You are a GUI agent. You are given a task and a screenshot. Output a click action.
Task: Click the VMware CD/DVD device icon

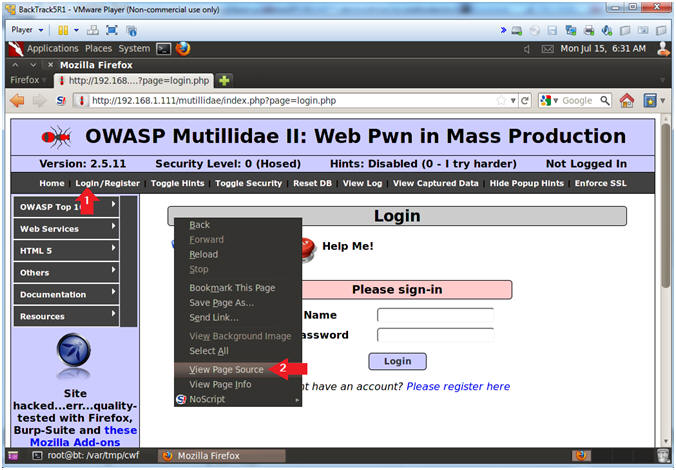(x=535, y=31)
